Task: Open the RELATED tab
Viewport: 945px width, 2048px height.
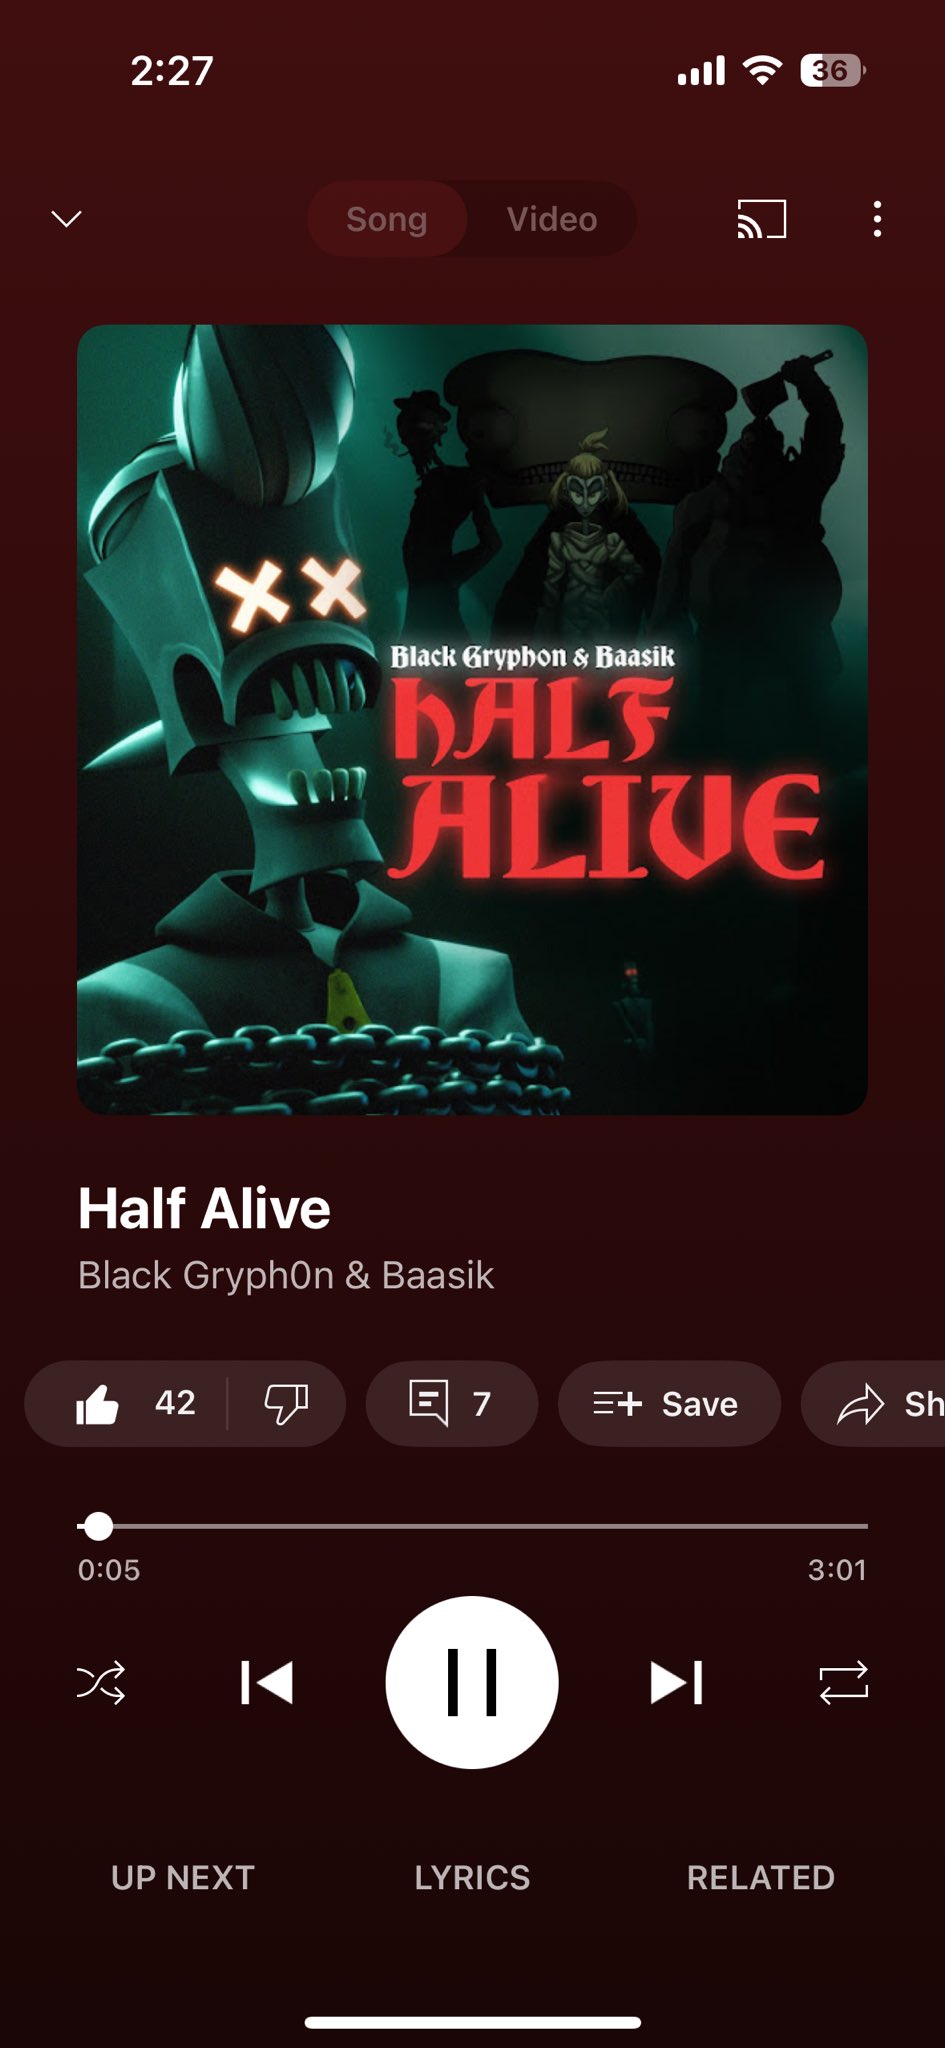Action: [x=761, y=1877]
